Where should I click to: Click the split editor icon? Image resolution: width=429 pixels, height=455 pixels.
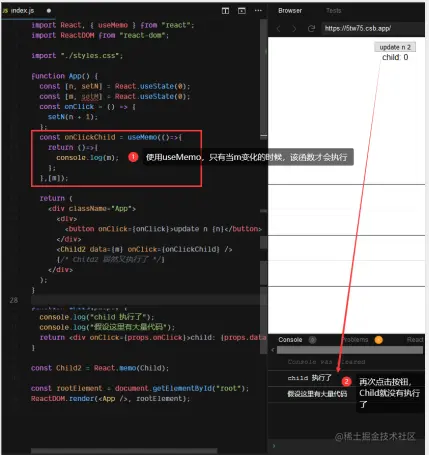tap(225, 11)
